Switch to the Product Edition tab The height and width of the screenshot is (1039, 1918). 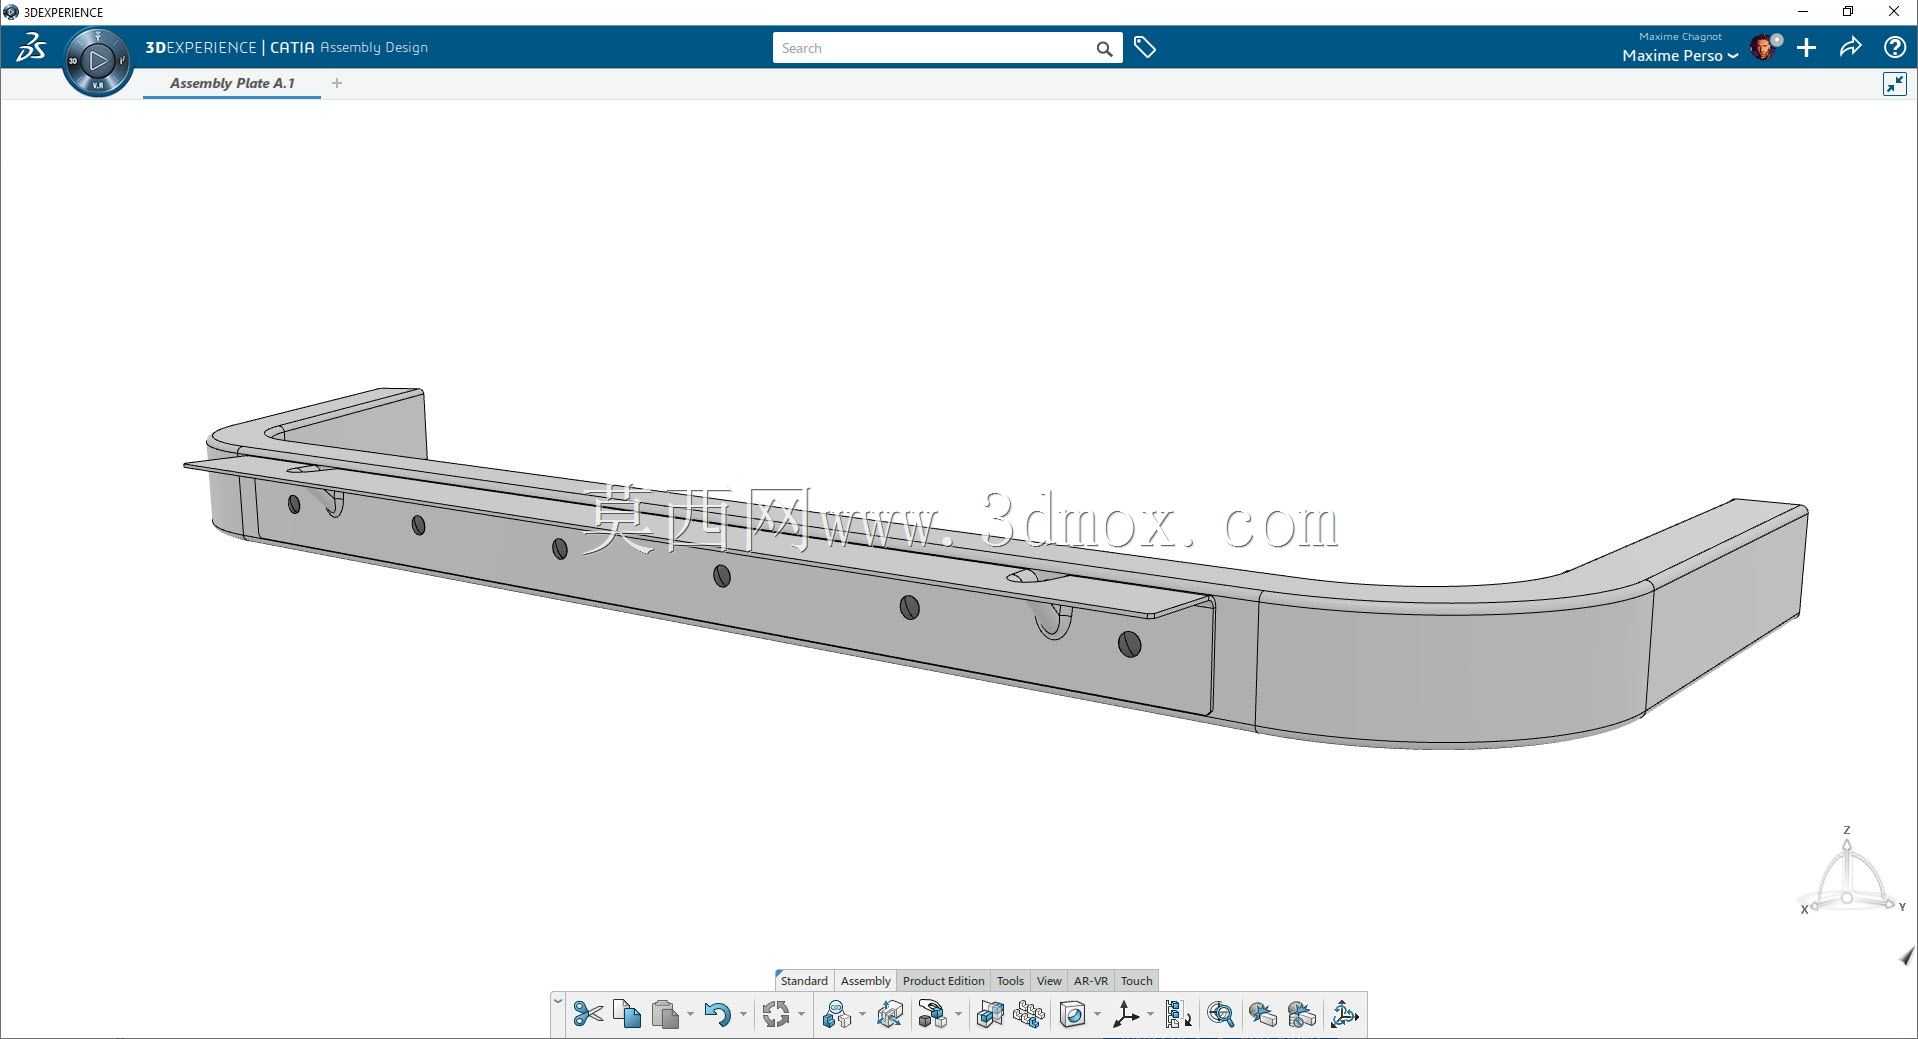coord(943,981)
